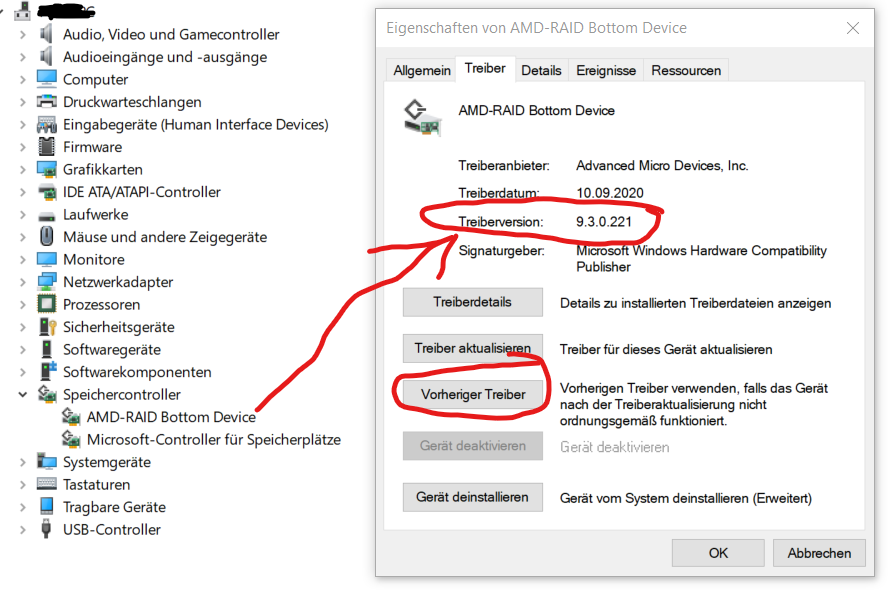This screenshot has height=612, width=895.
Task: Click the Firmware chip icon
Action: pos(46,147)
